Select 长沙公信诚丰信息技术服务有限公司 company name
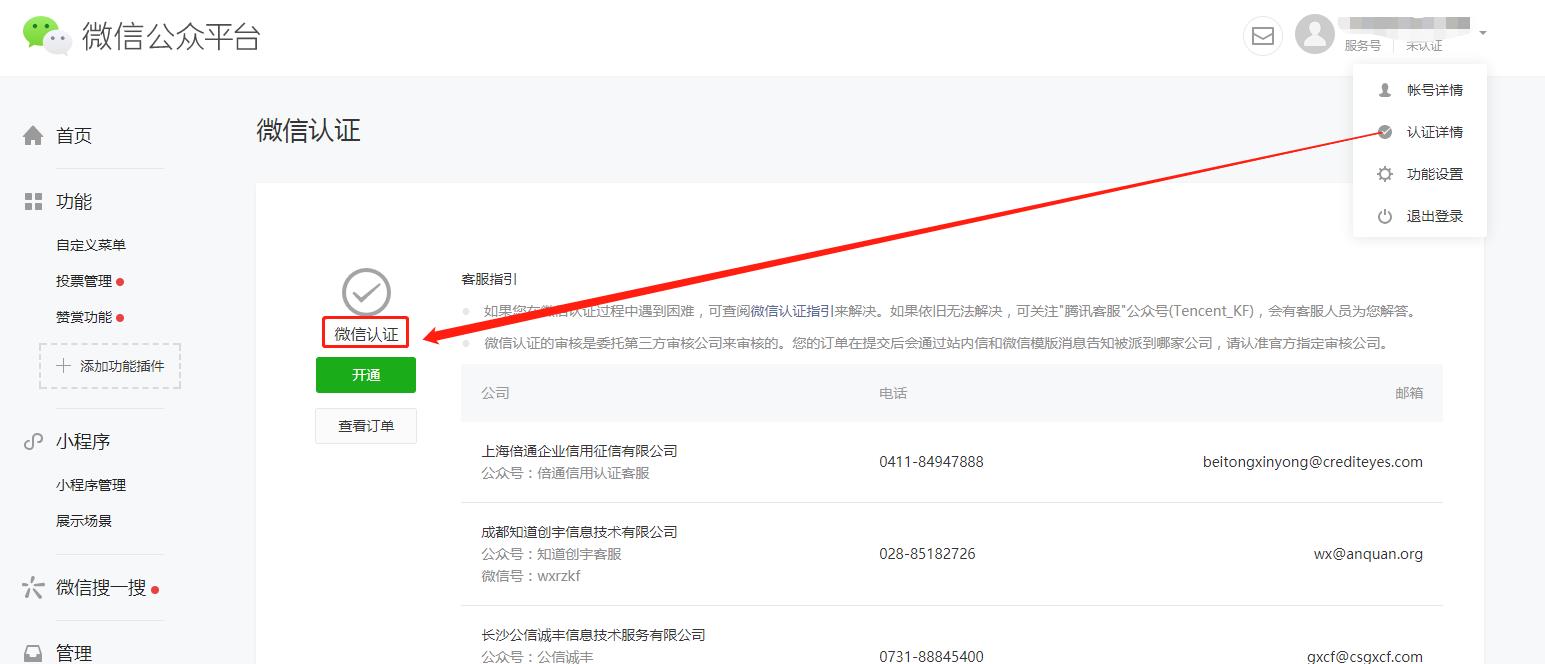Image resolution: width=1545 pixels, height=664 pixels. coord(593,635)
